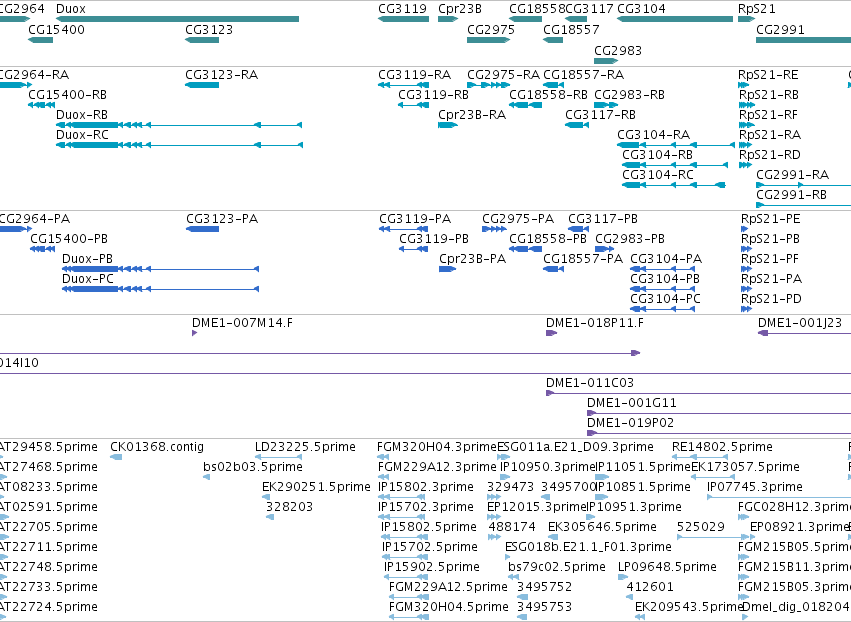This screenshot has height=622, width=851.
Task: Select the CG3119 gene label
Action: 402,9
